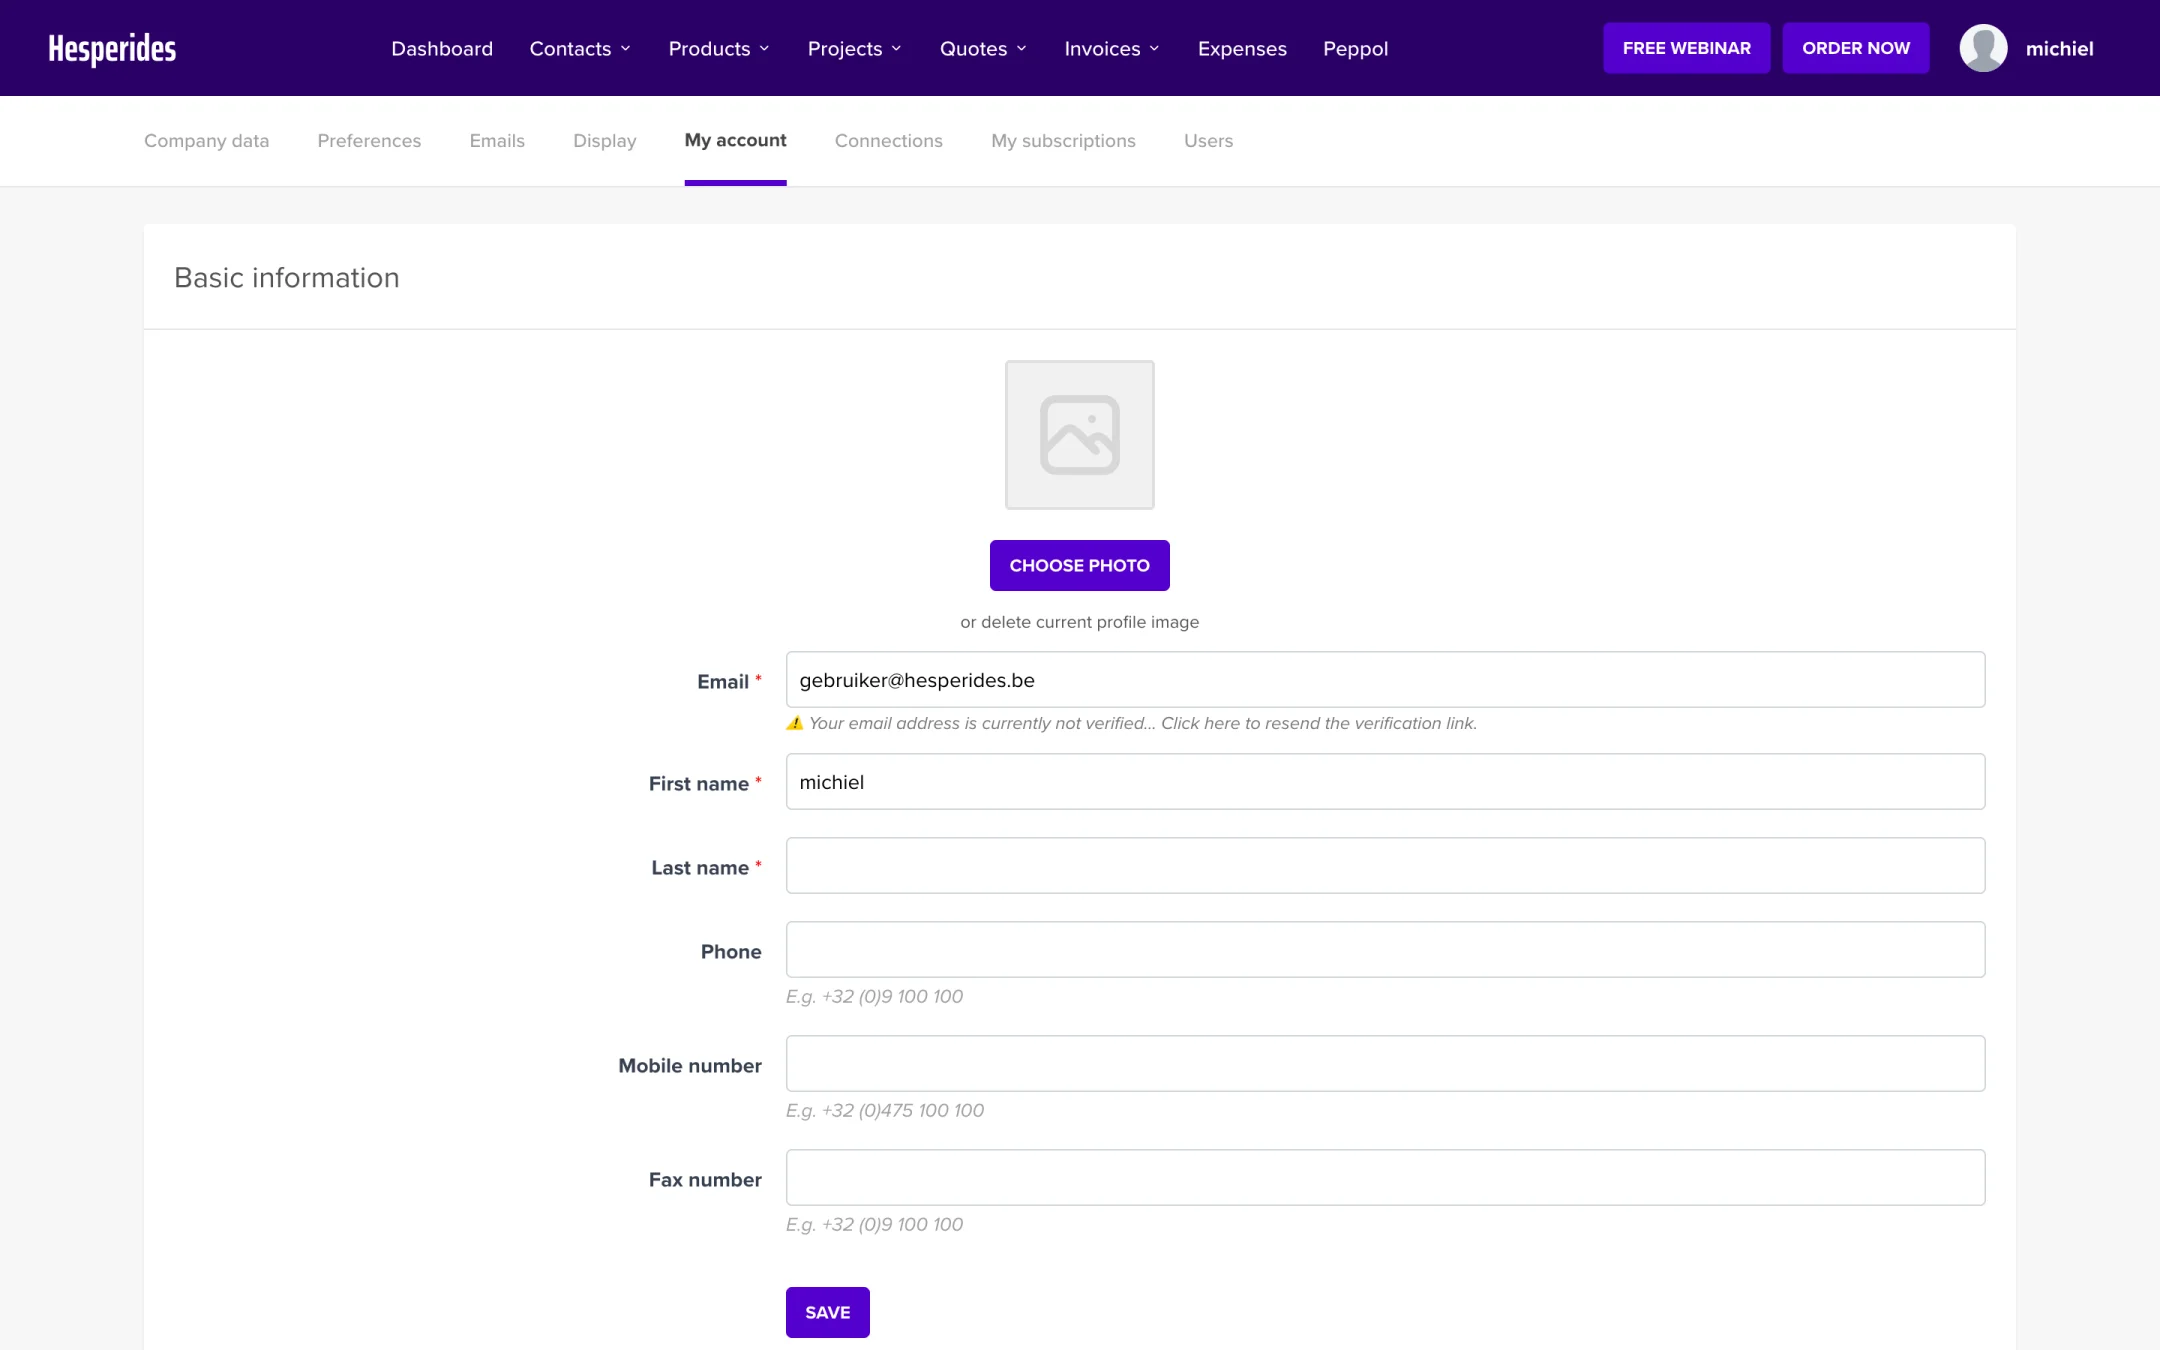
Task: Go to Dashboard in top navigation
Action: 442,48
